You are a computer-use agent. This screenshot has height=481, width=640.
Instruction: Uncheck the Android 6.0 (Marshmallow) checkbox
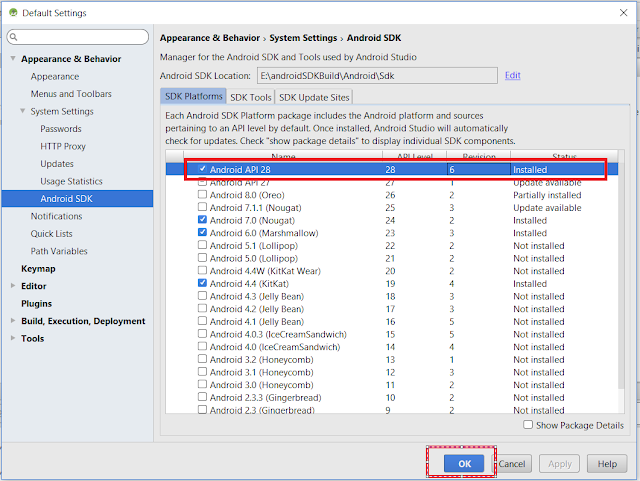click(x=202, y=232)
